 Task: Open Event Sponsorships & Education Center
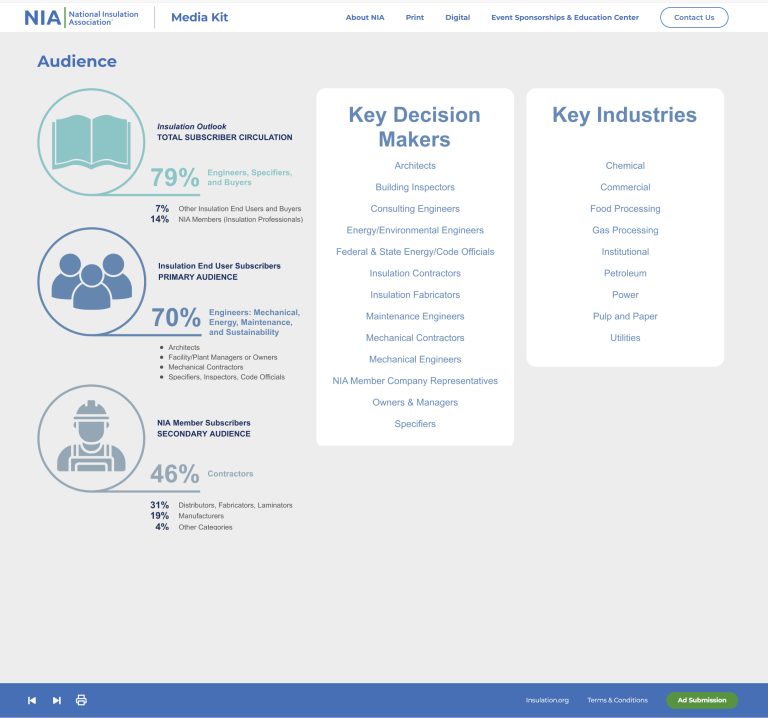click(x=564, y=17)
